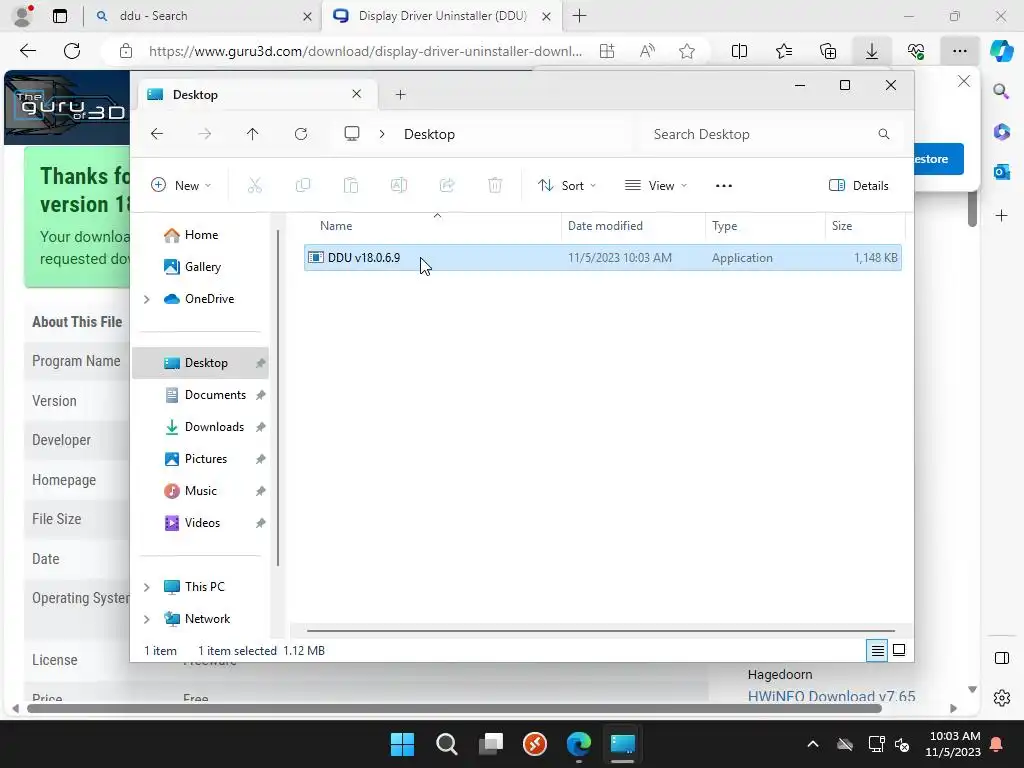Image resolution: width=1024 pixels, height=768 pixels.
Task: Reload the guru3d page in Edge
Action: pos(72,51)
